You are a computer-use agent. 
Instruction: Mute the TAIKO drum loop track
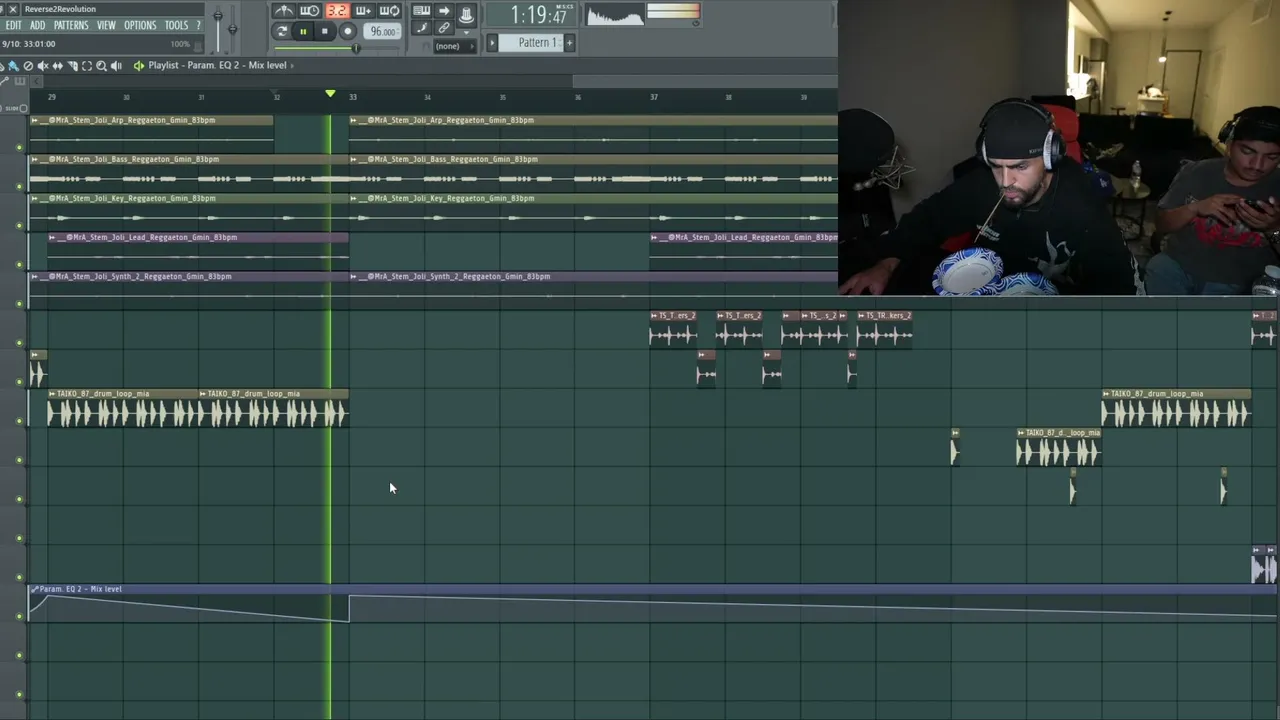click(x=19, y=420)
